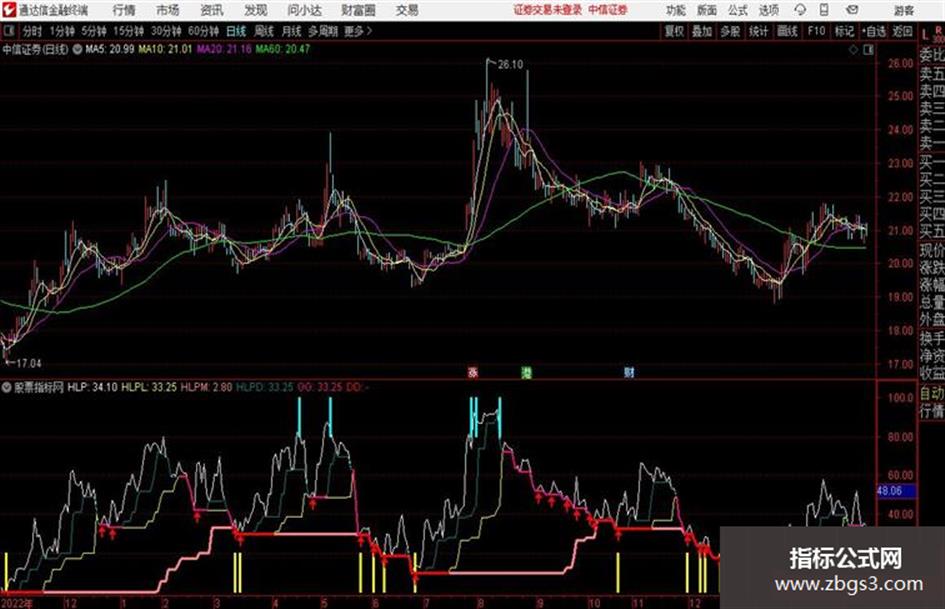Open the 问小达 menu
The image size is (945, 609).
304,10
